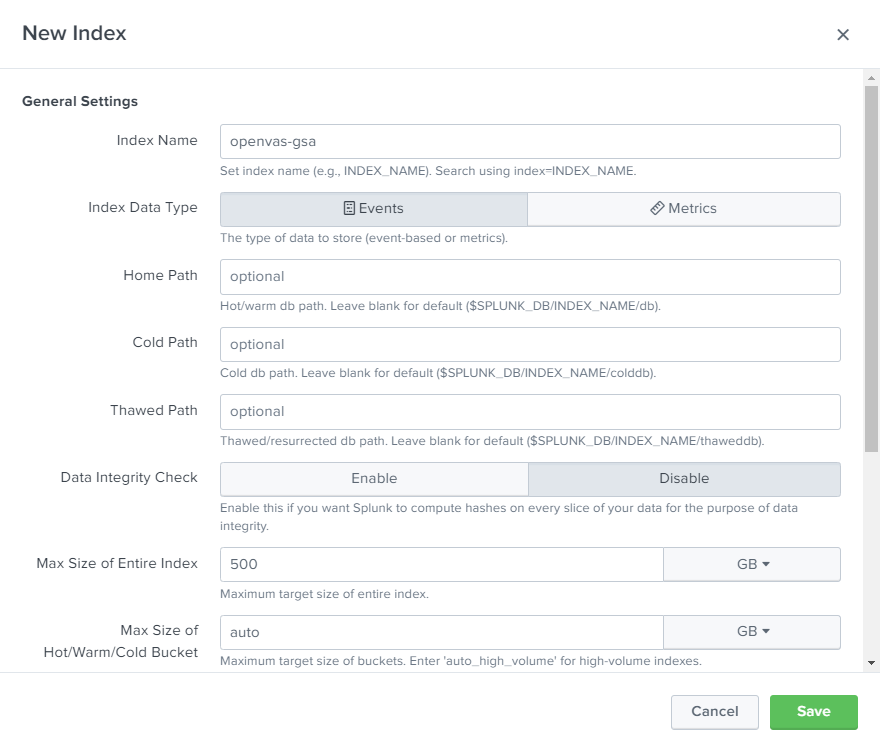Open GB unit dropdown for max index size

(752, 565)
